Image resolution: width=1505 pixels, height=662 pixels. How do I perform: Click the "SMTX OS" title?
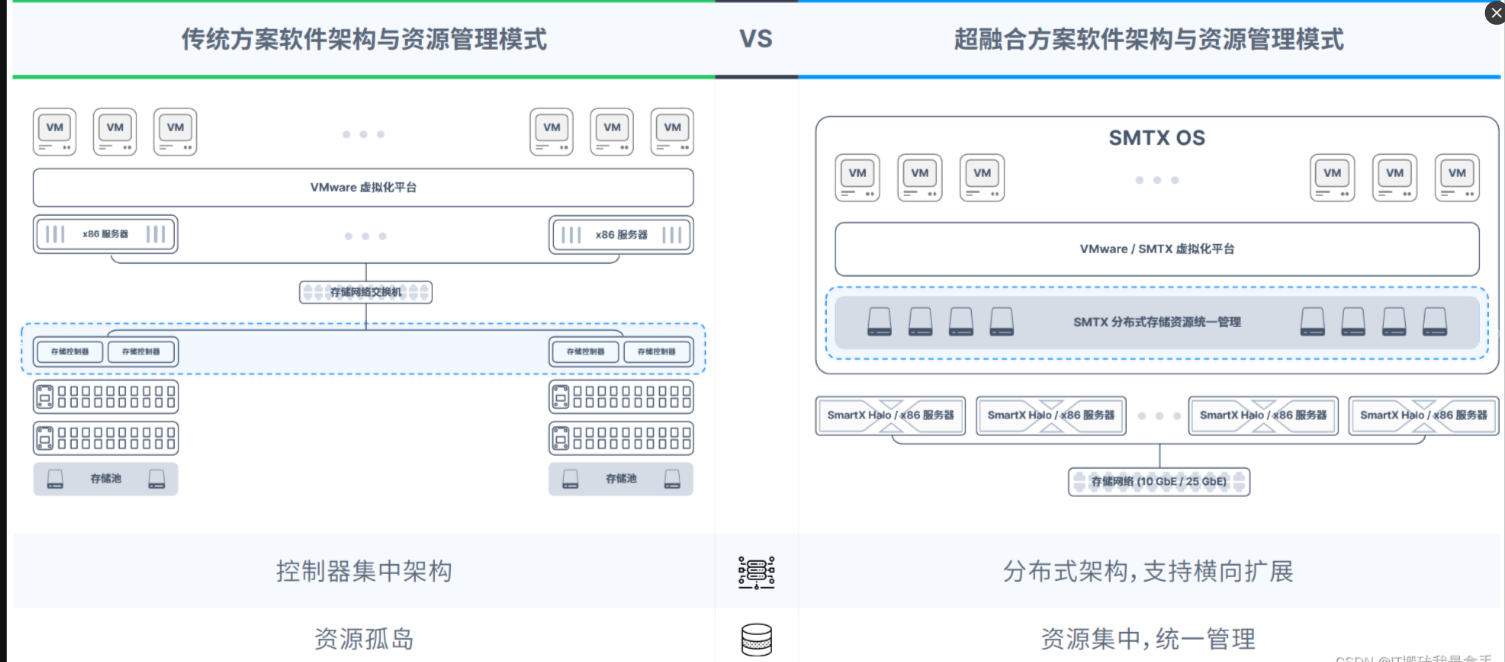(1157, 138)
